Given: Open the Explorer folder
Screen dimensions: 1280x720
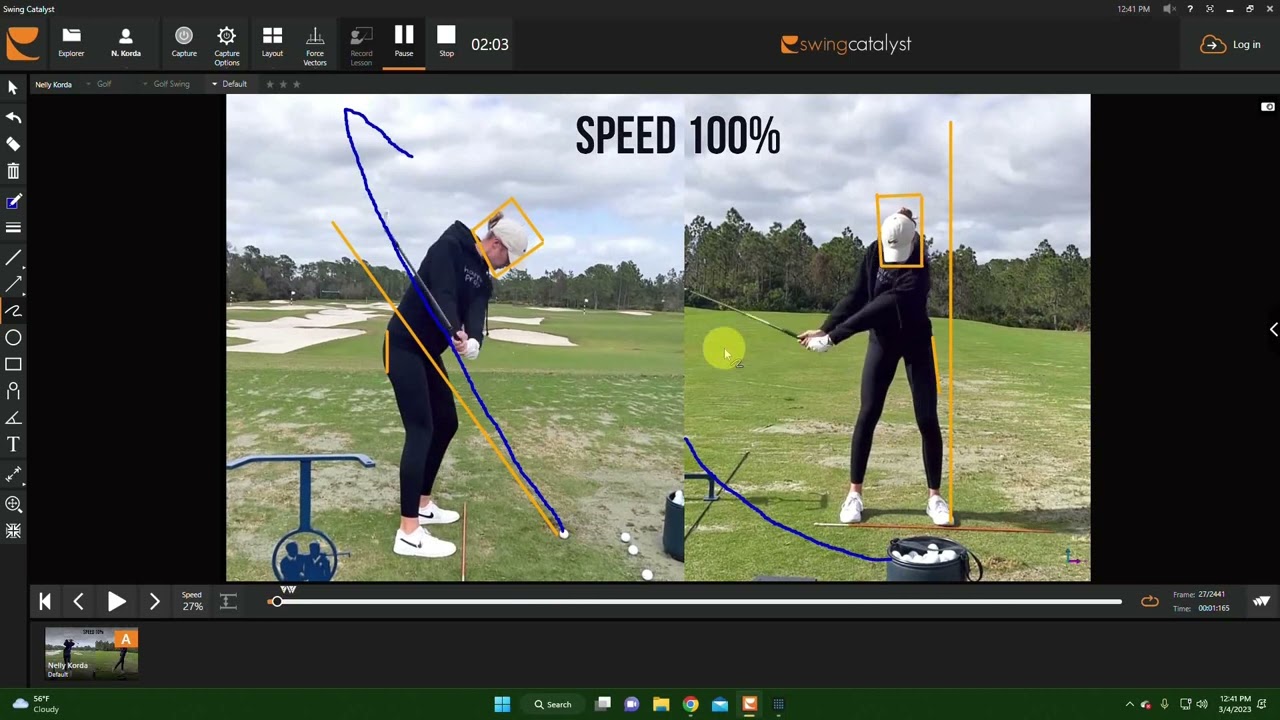Looking at the screenshot, I should click(71, 43).
